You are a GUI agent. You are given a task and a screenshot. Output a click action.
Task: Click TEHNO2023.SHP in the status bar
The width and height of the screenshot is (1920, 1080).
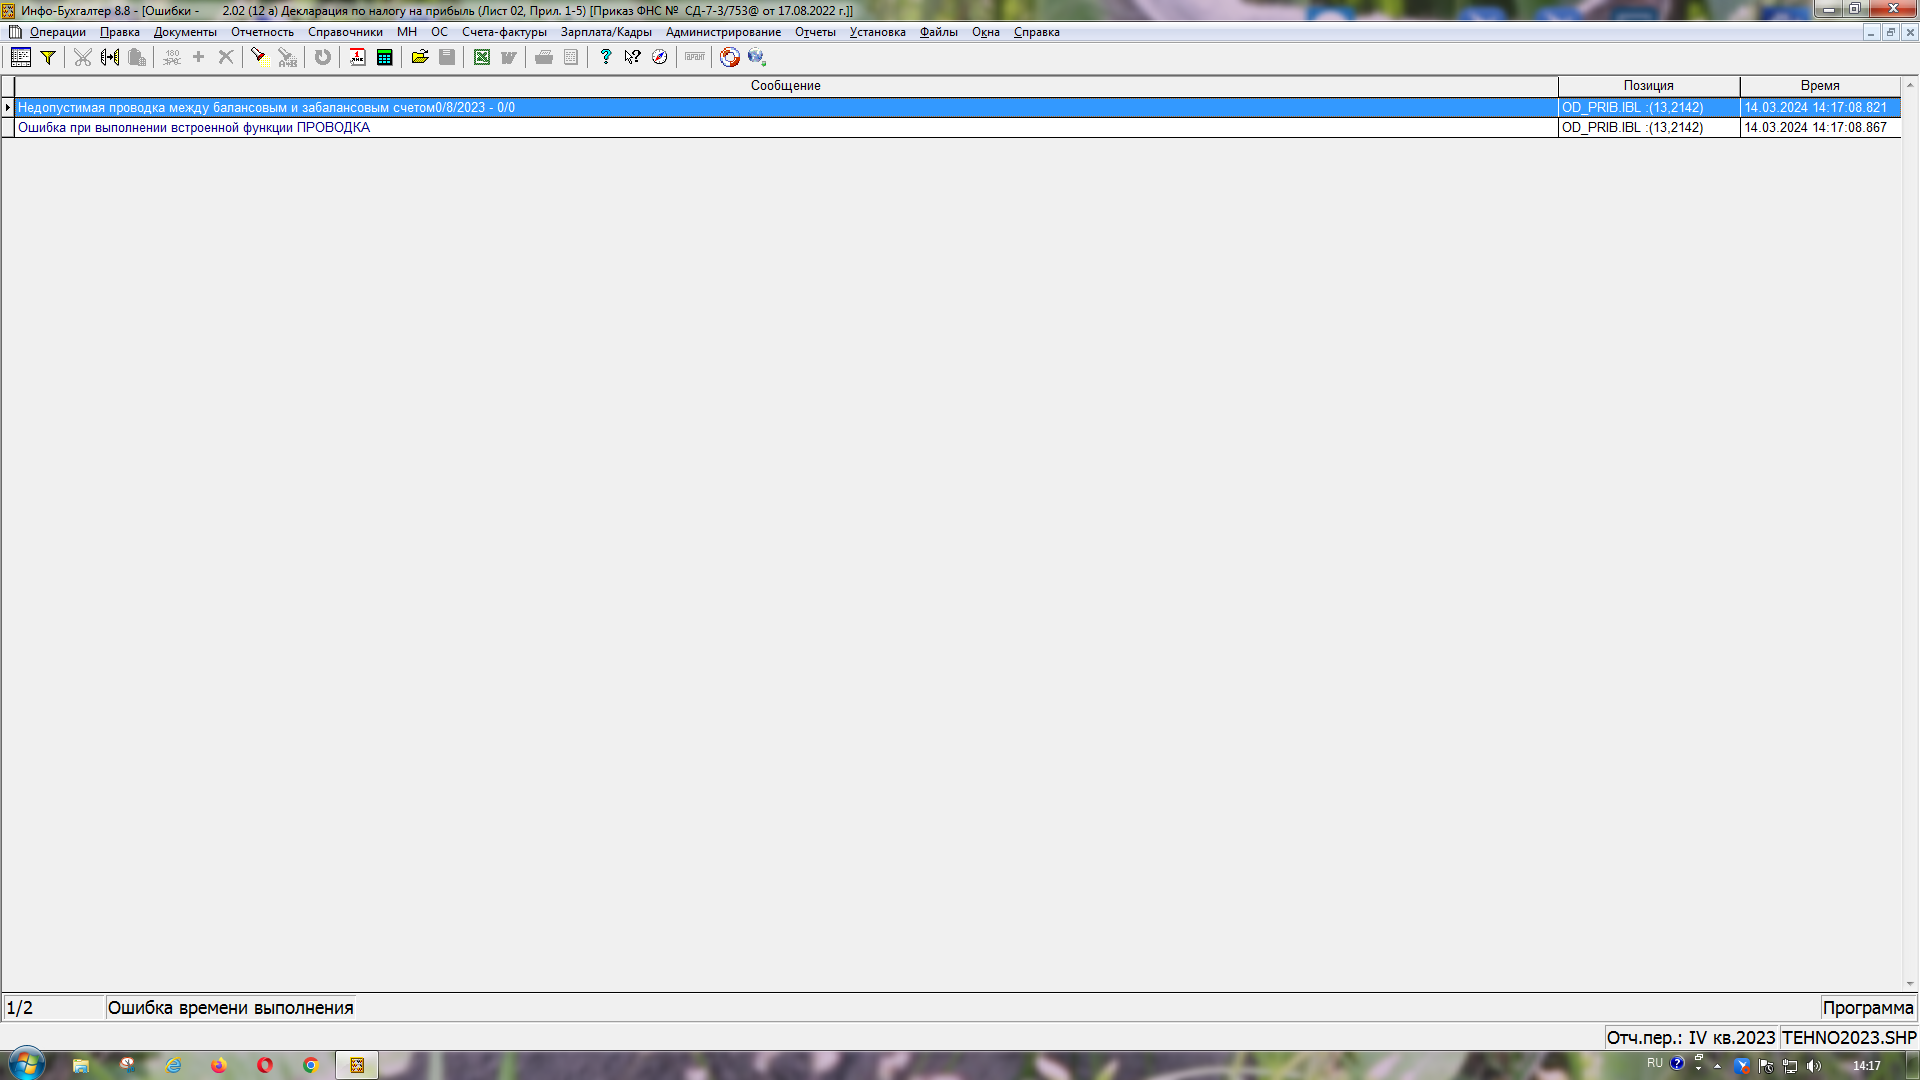click(x=1849, y=1038)
